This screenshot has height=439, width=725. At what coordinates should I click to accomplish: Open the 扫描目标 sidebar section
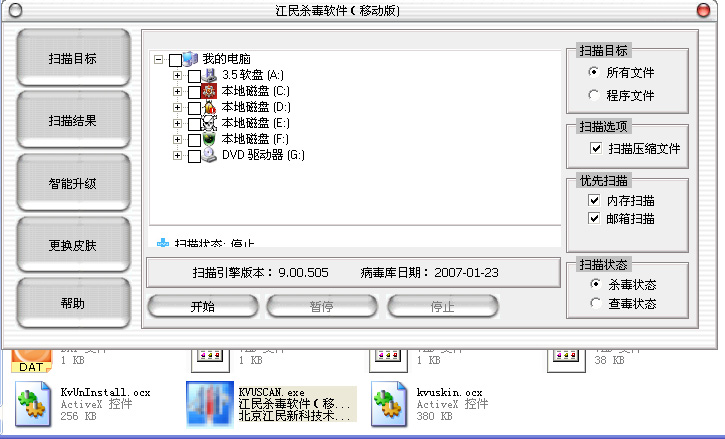73,58
